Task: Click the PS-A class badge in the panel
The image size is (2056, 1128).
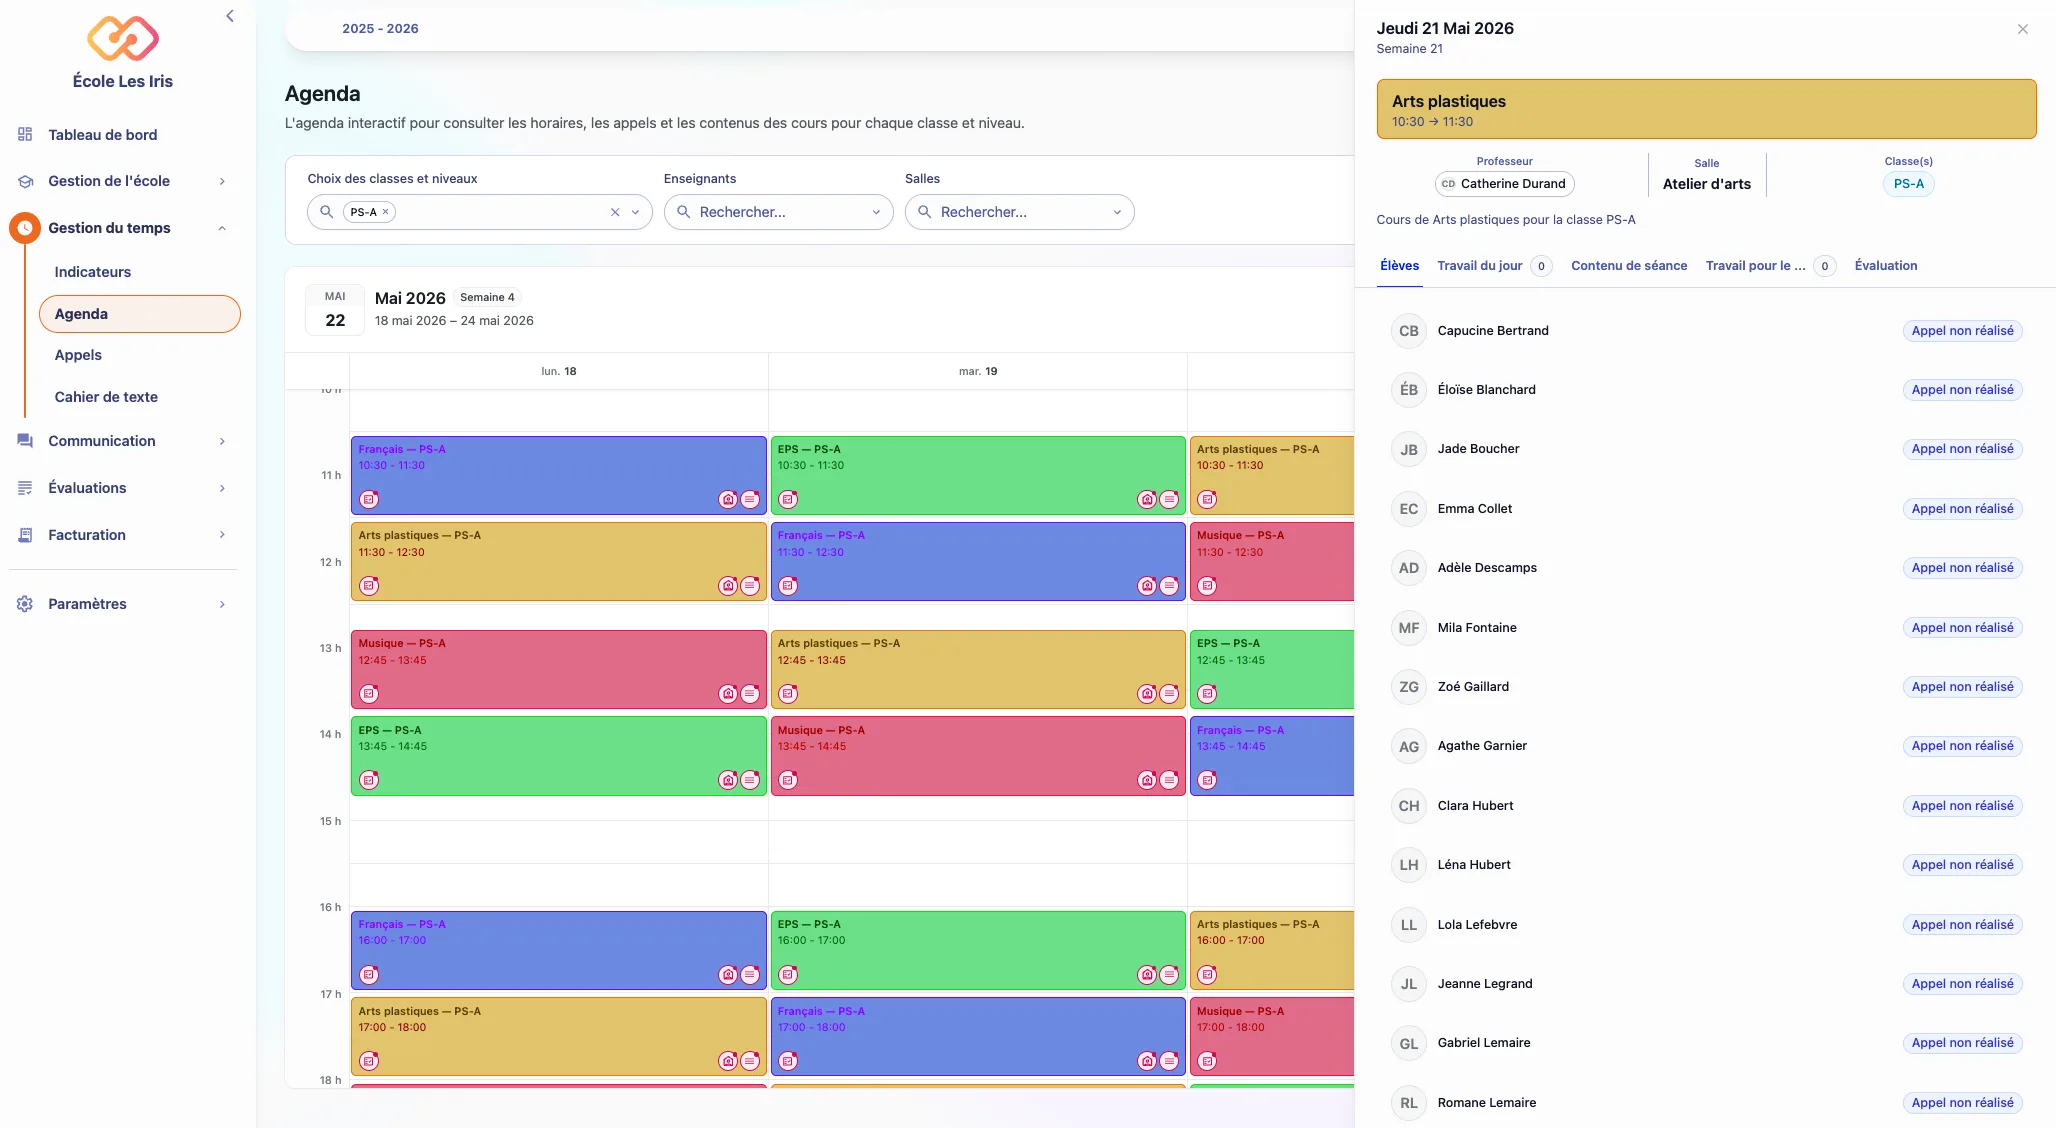Action: coord(1908,184)
